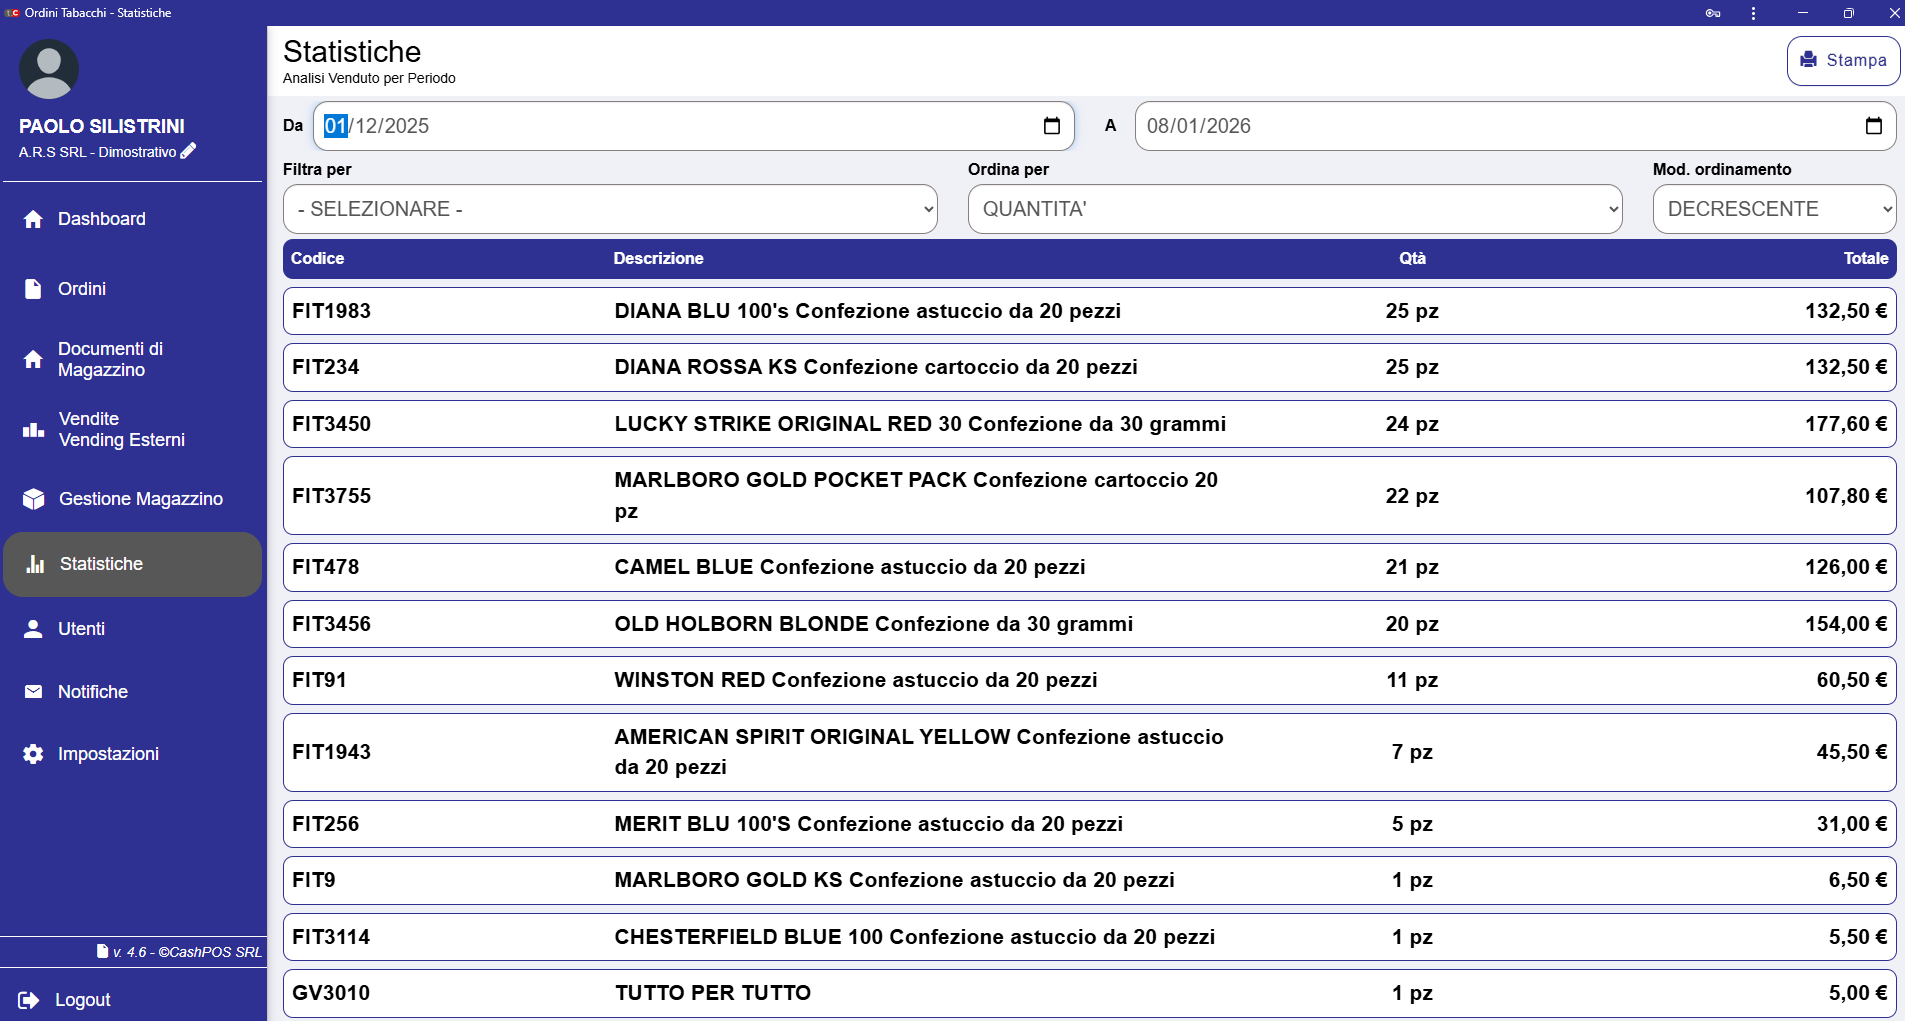Open the Ordini section via its document icon
1905x1021 pixels.
(33, 288)
